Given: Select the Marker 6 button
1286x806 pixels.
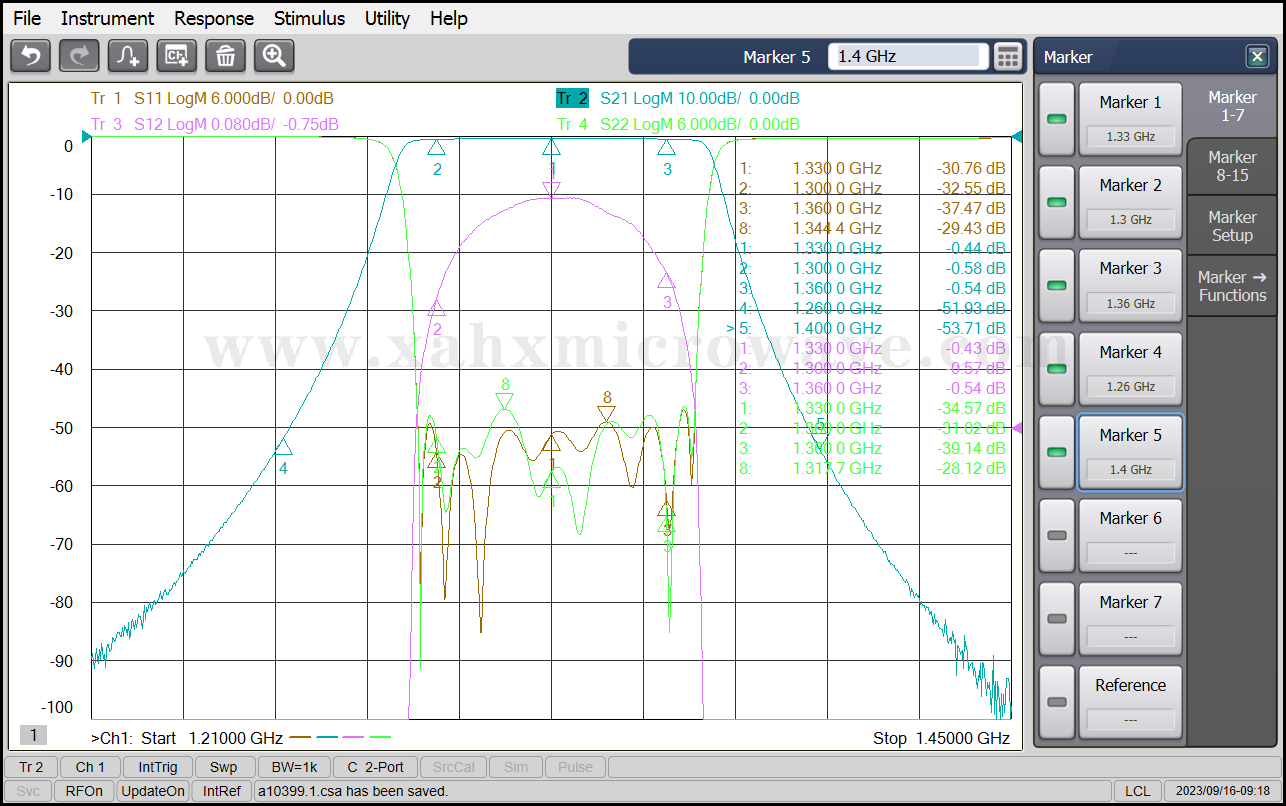Looking at the screenshot, I should (x=1130, y=535).
